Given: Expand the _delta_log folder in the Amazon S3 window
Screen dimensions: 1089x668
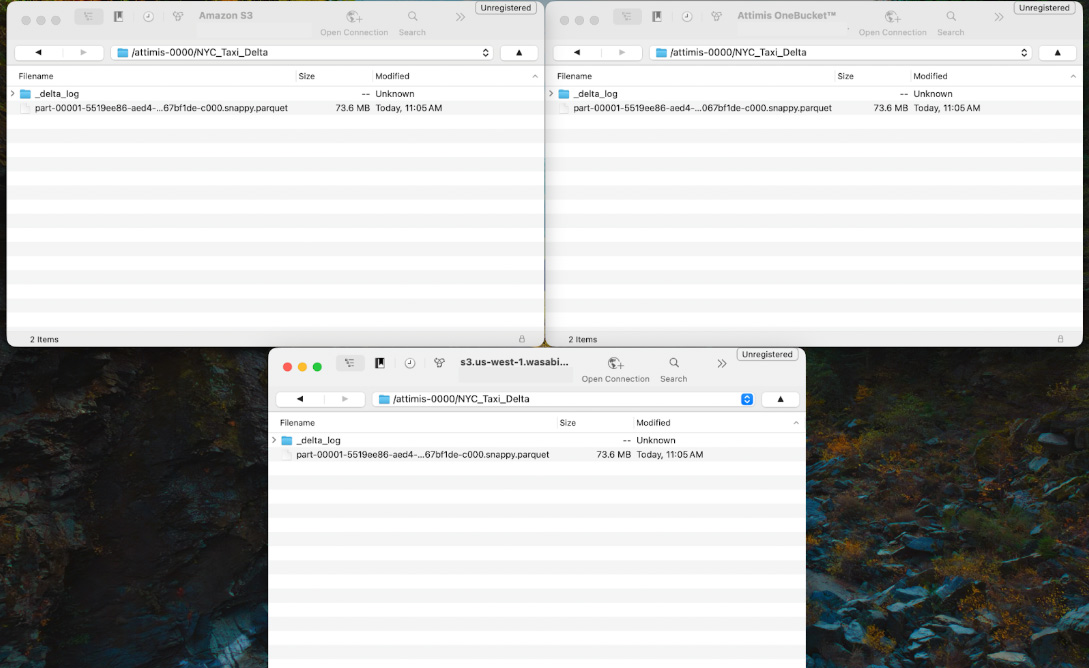Looking at the screenshot, I should 12,94.
